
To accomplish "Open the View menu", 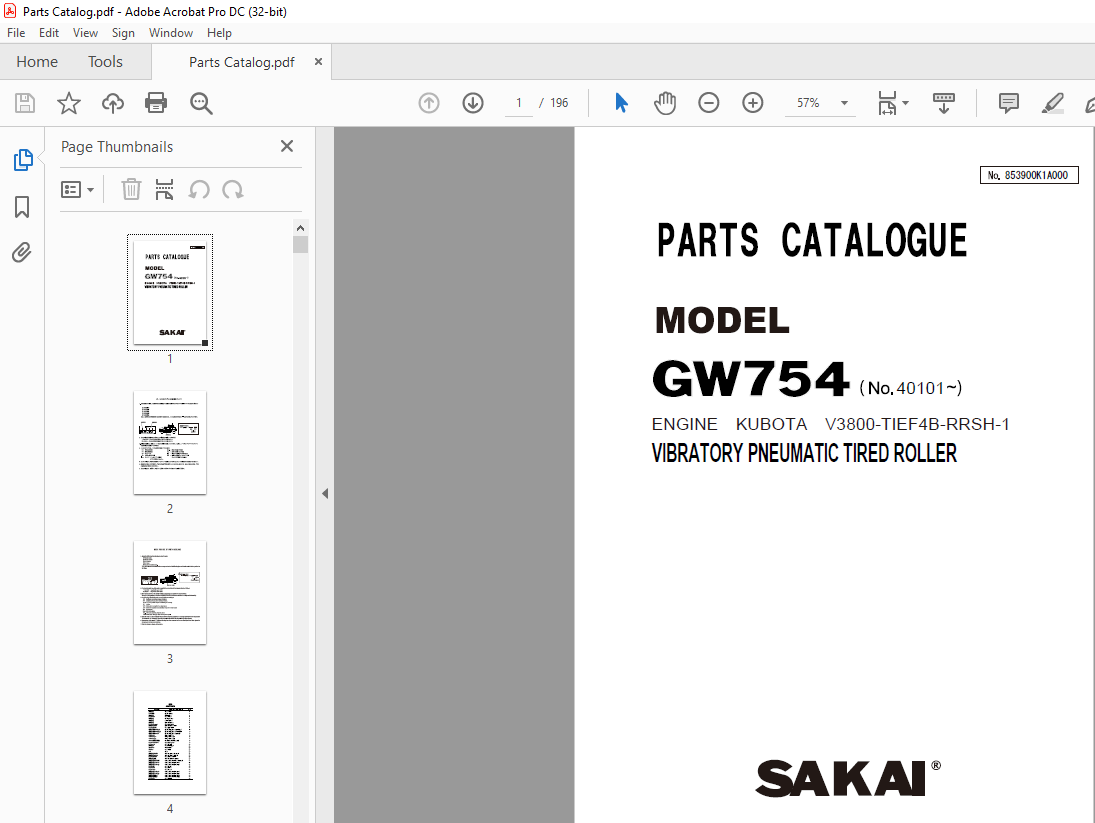I will pyautogui.click(x=85, y=33).
